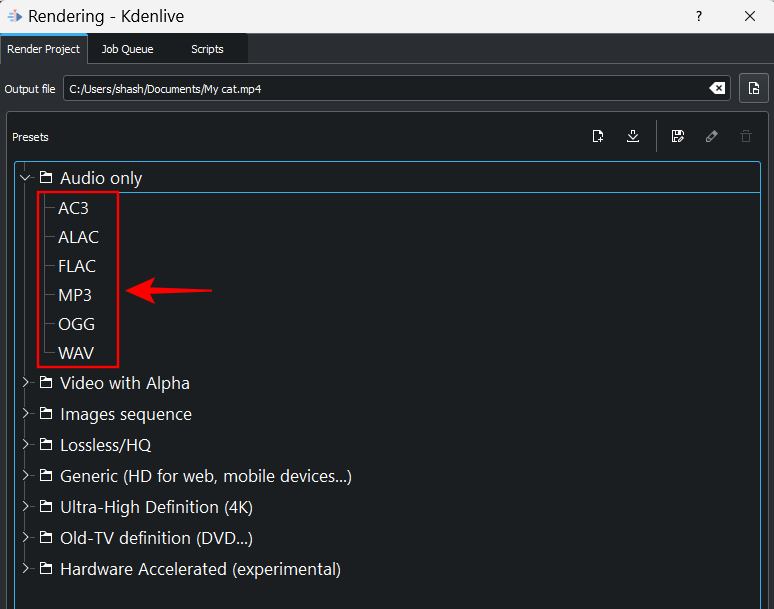Select the Images sequence folder row
Screen dimensions: 774x609
(x=387, y=414)
